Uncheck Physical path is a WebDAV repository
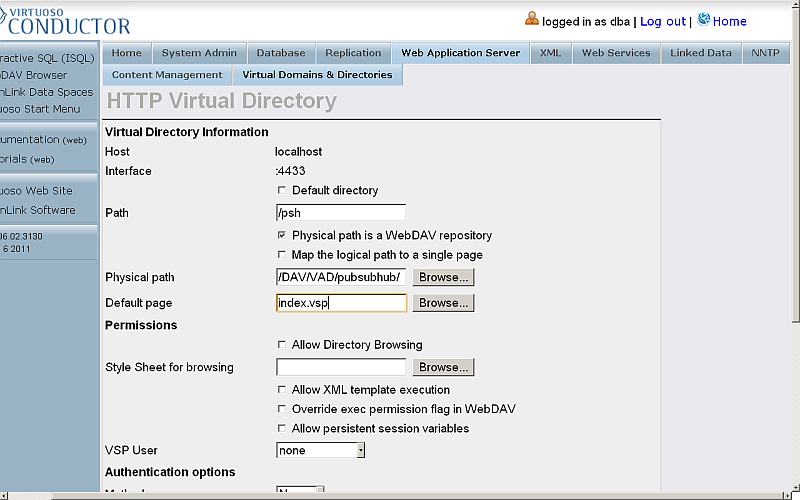Image resolution: width=800 pixels, height=500 pixels. coord(282,236)
